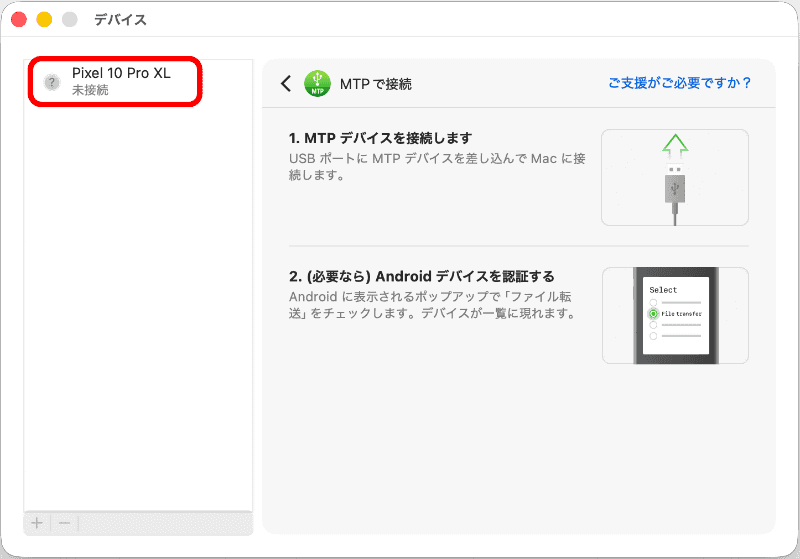Click the question mark device status icon

tap(52, 82)
